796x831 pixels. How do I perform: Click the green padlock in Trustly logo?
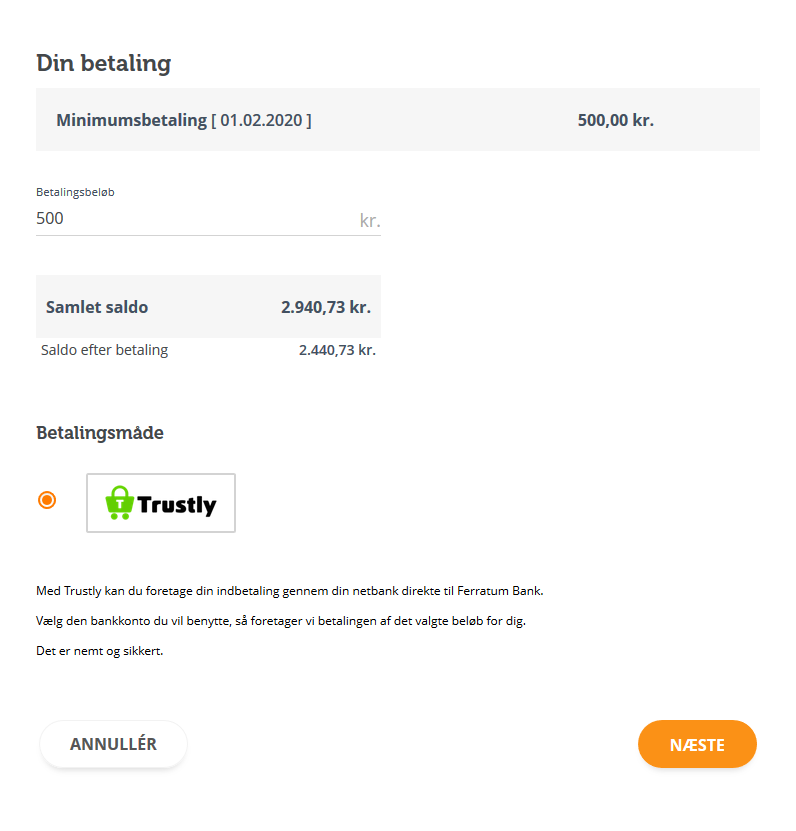(120, 502)
